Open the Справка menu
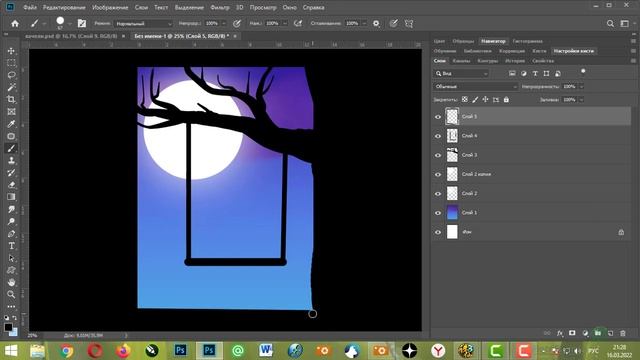This screenshot has height=360, width=640. [313, 7]
